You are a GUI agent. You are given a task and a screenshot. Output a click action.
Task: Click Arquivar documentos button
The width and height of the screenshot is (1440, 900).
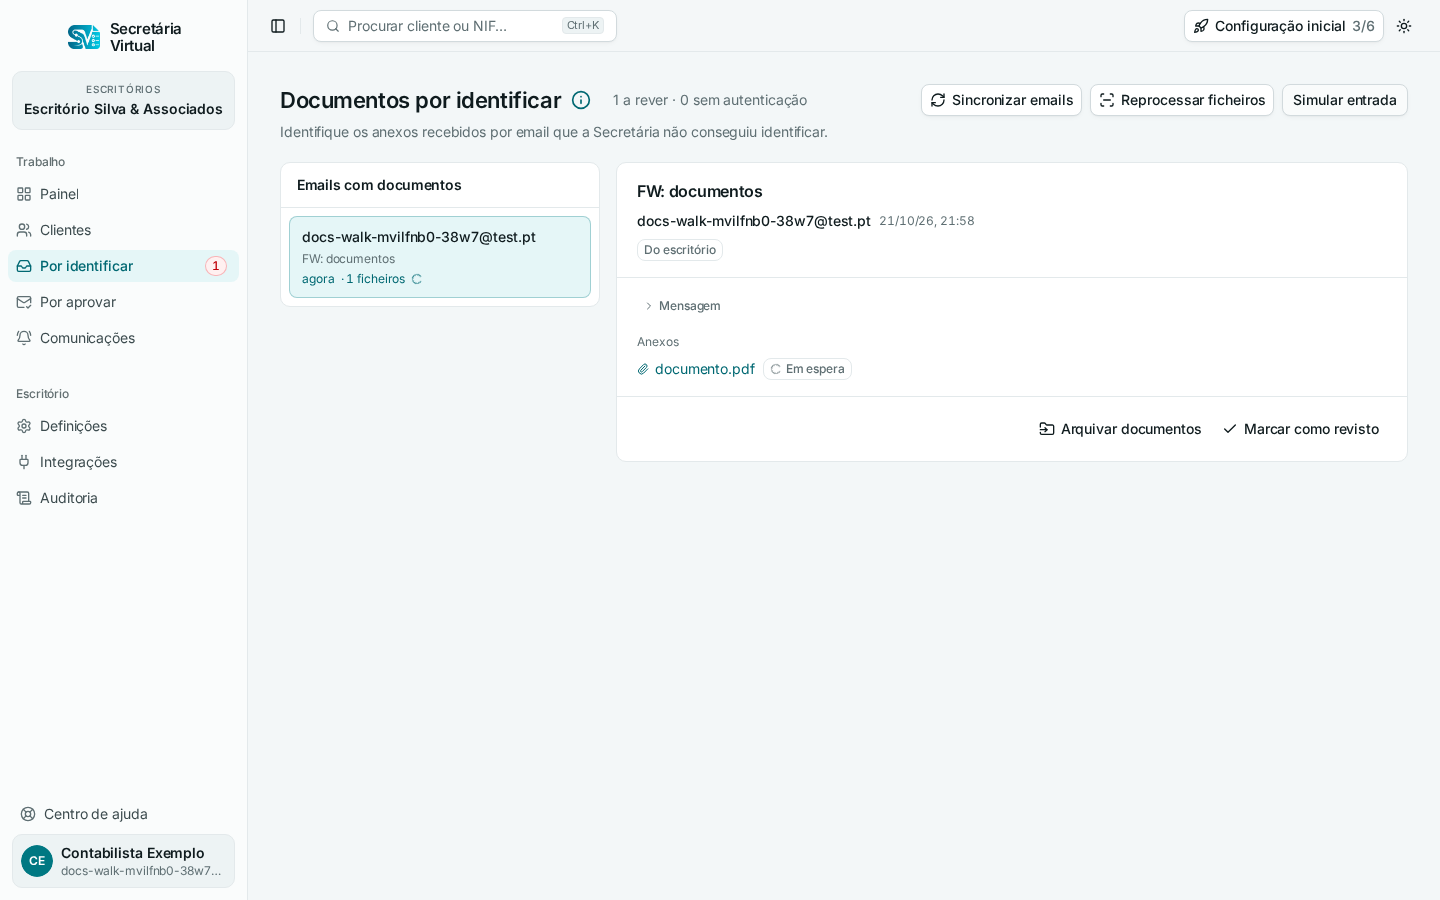1120,429
